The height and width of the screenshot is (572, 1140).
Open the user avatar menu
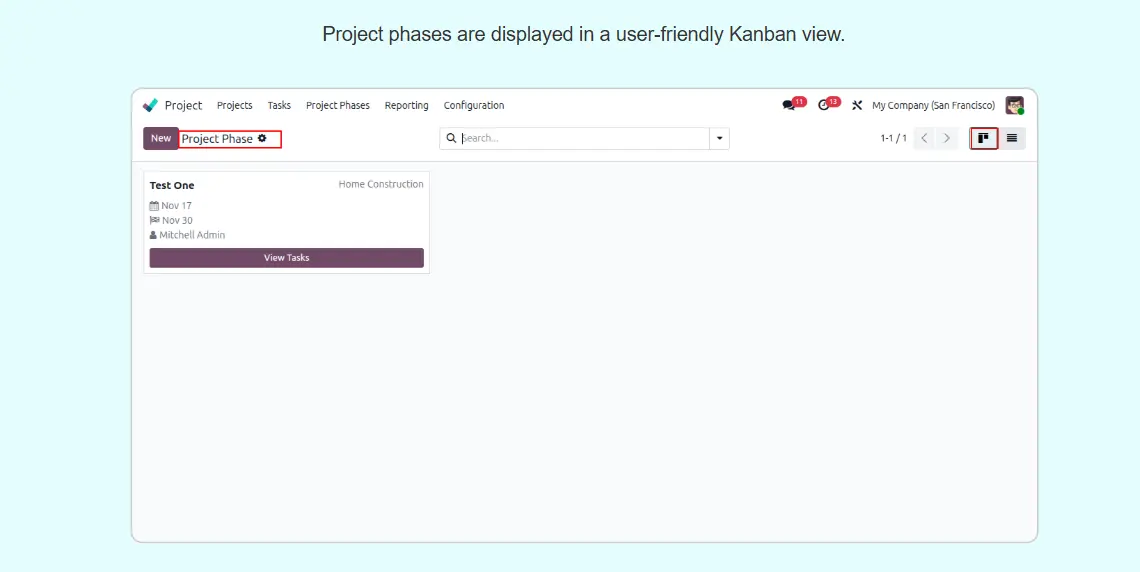point(1014,105)
